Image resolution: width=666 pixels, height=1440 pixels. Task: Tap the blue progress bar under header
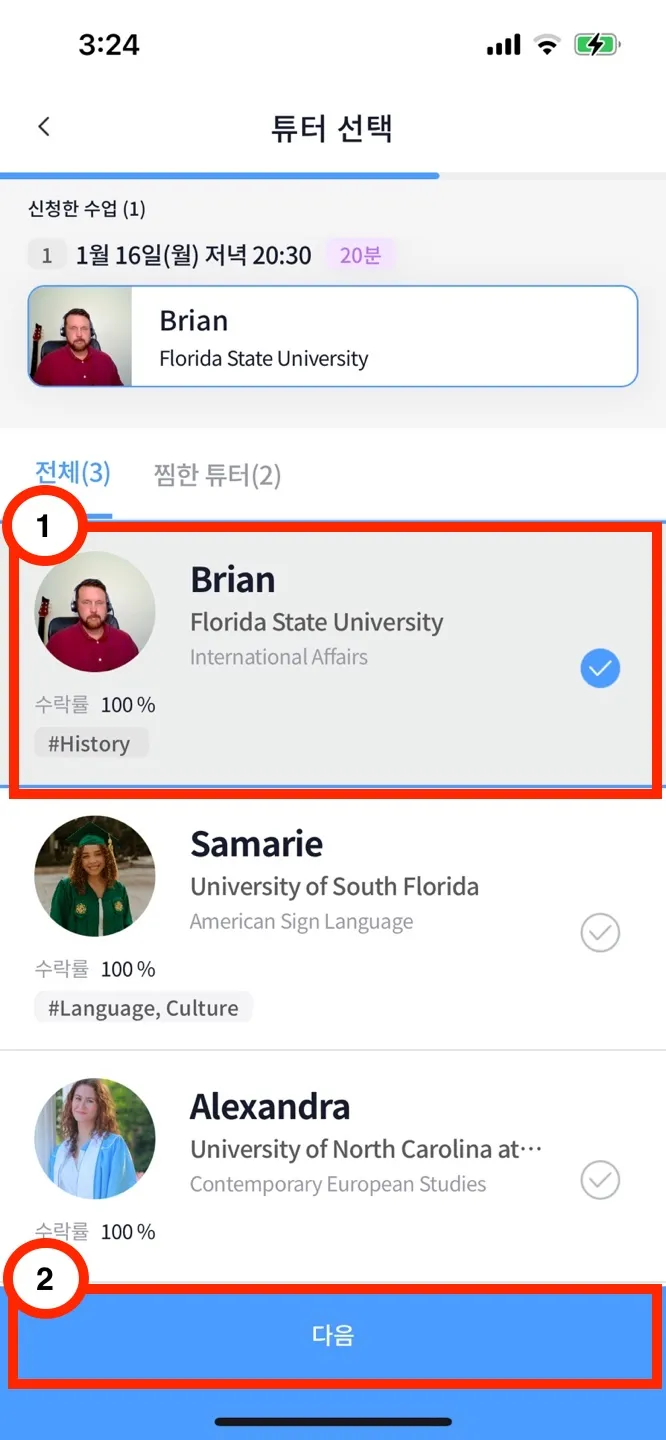pos(220,176)
